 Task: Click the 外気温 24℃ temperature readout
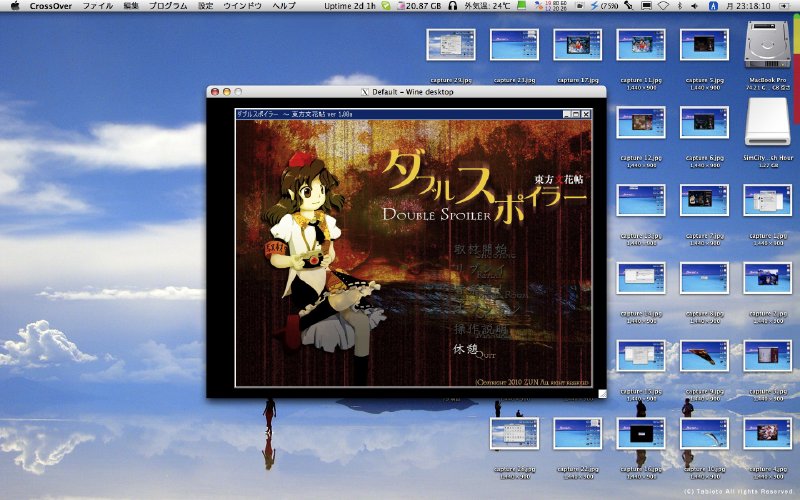(487, 6)
